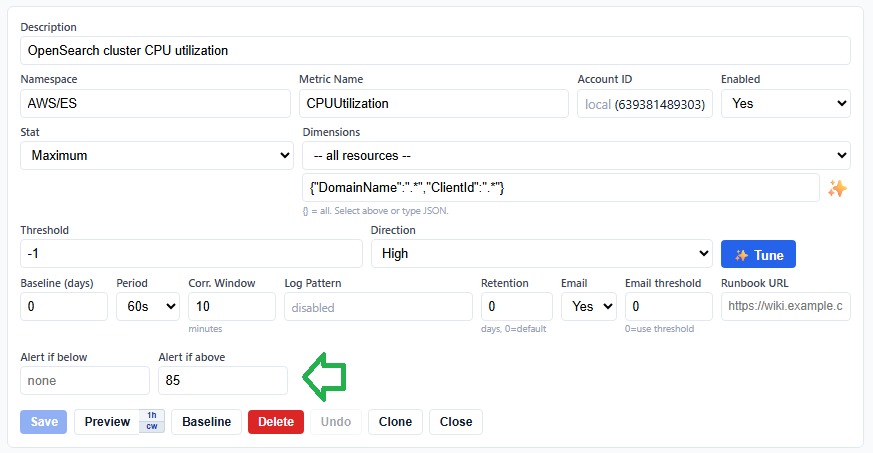Click the Metric Name field CPUUtilization
The image size is (873, 453).
tap(434, 104)
